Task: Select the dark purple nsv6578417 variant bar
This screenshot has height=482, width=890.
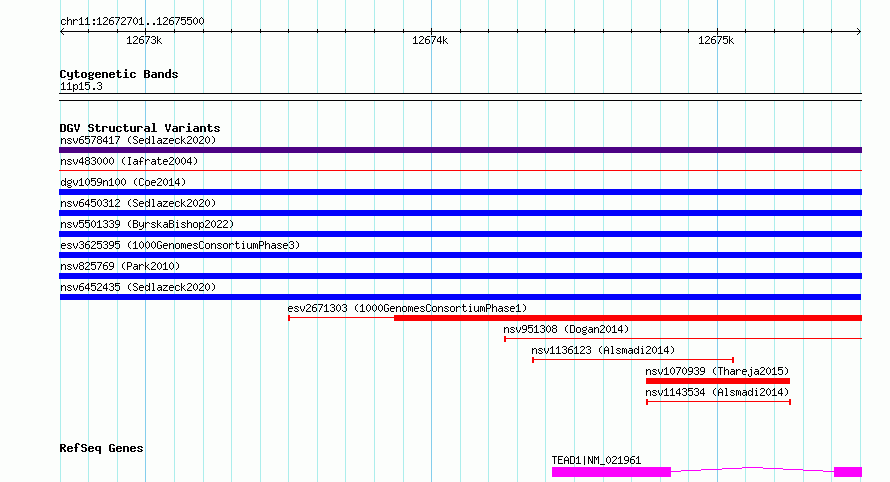Action: click(460, 150)
